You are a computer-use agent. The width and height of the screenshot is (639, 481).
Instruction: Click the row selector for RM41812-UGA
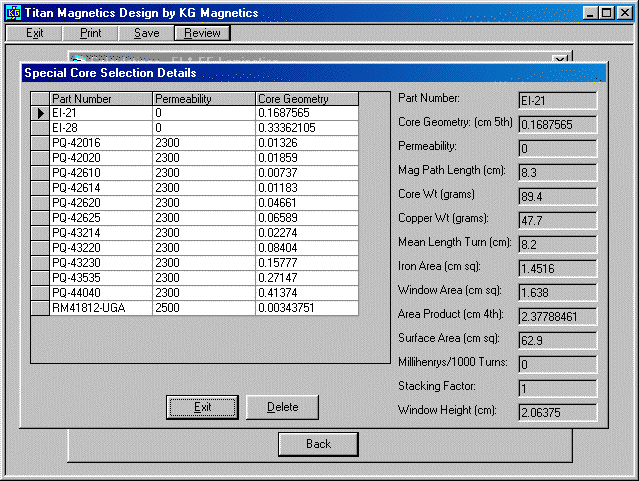(40, 308)
